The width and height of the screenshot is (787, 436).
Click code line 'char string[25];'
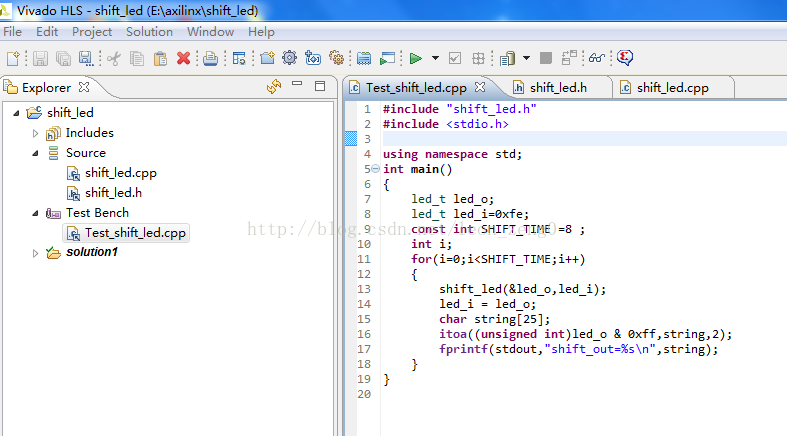coord(494,319)
